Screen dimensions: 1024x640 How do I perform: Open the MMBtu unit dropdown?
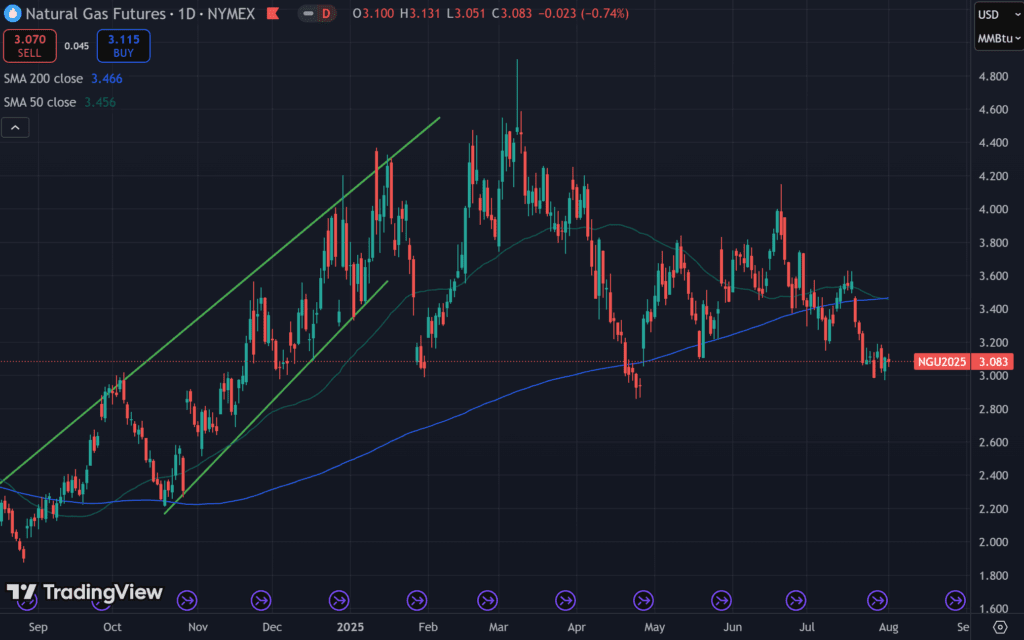point(997,40)
